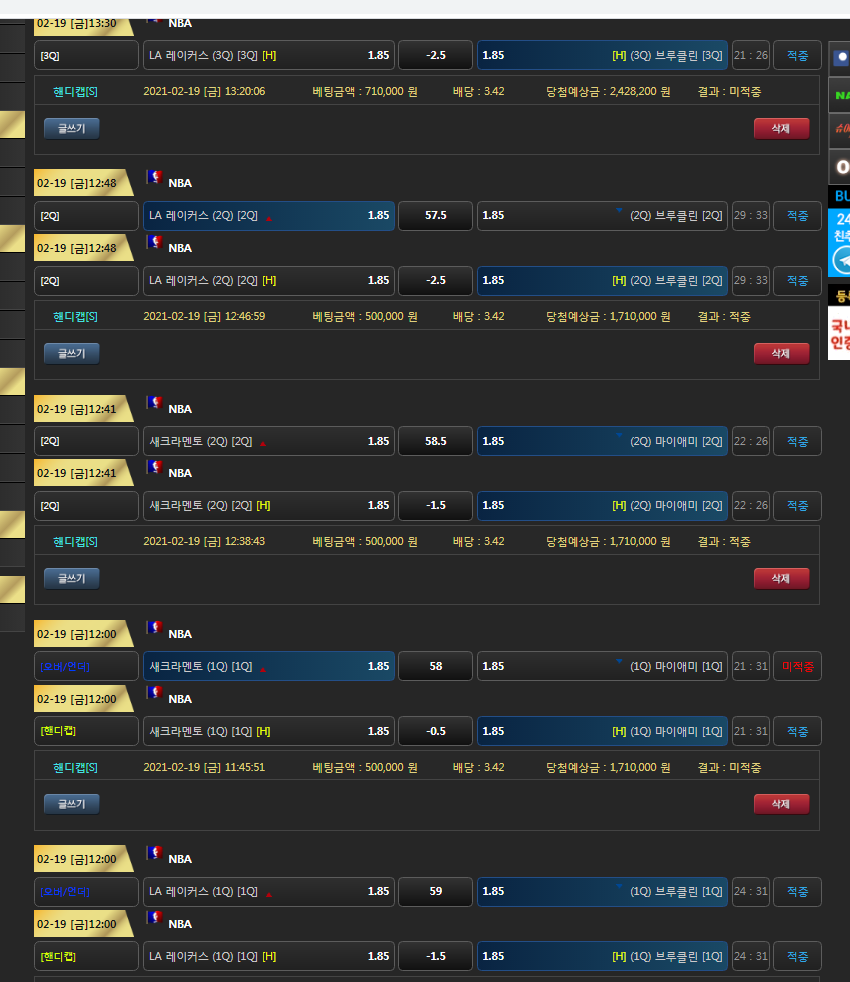Click NBA flag icon of 12:41 handicap bet

154,467
